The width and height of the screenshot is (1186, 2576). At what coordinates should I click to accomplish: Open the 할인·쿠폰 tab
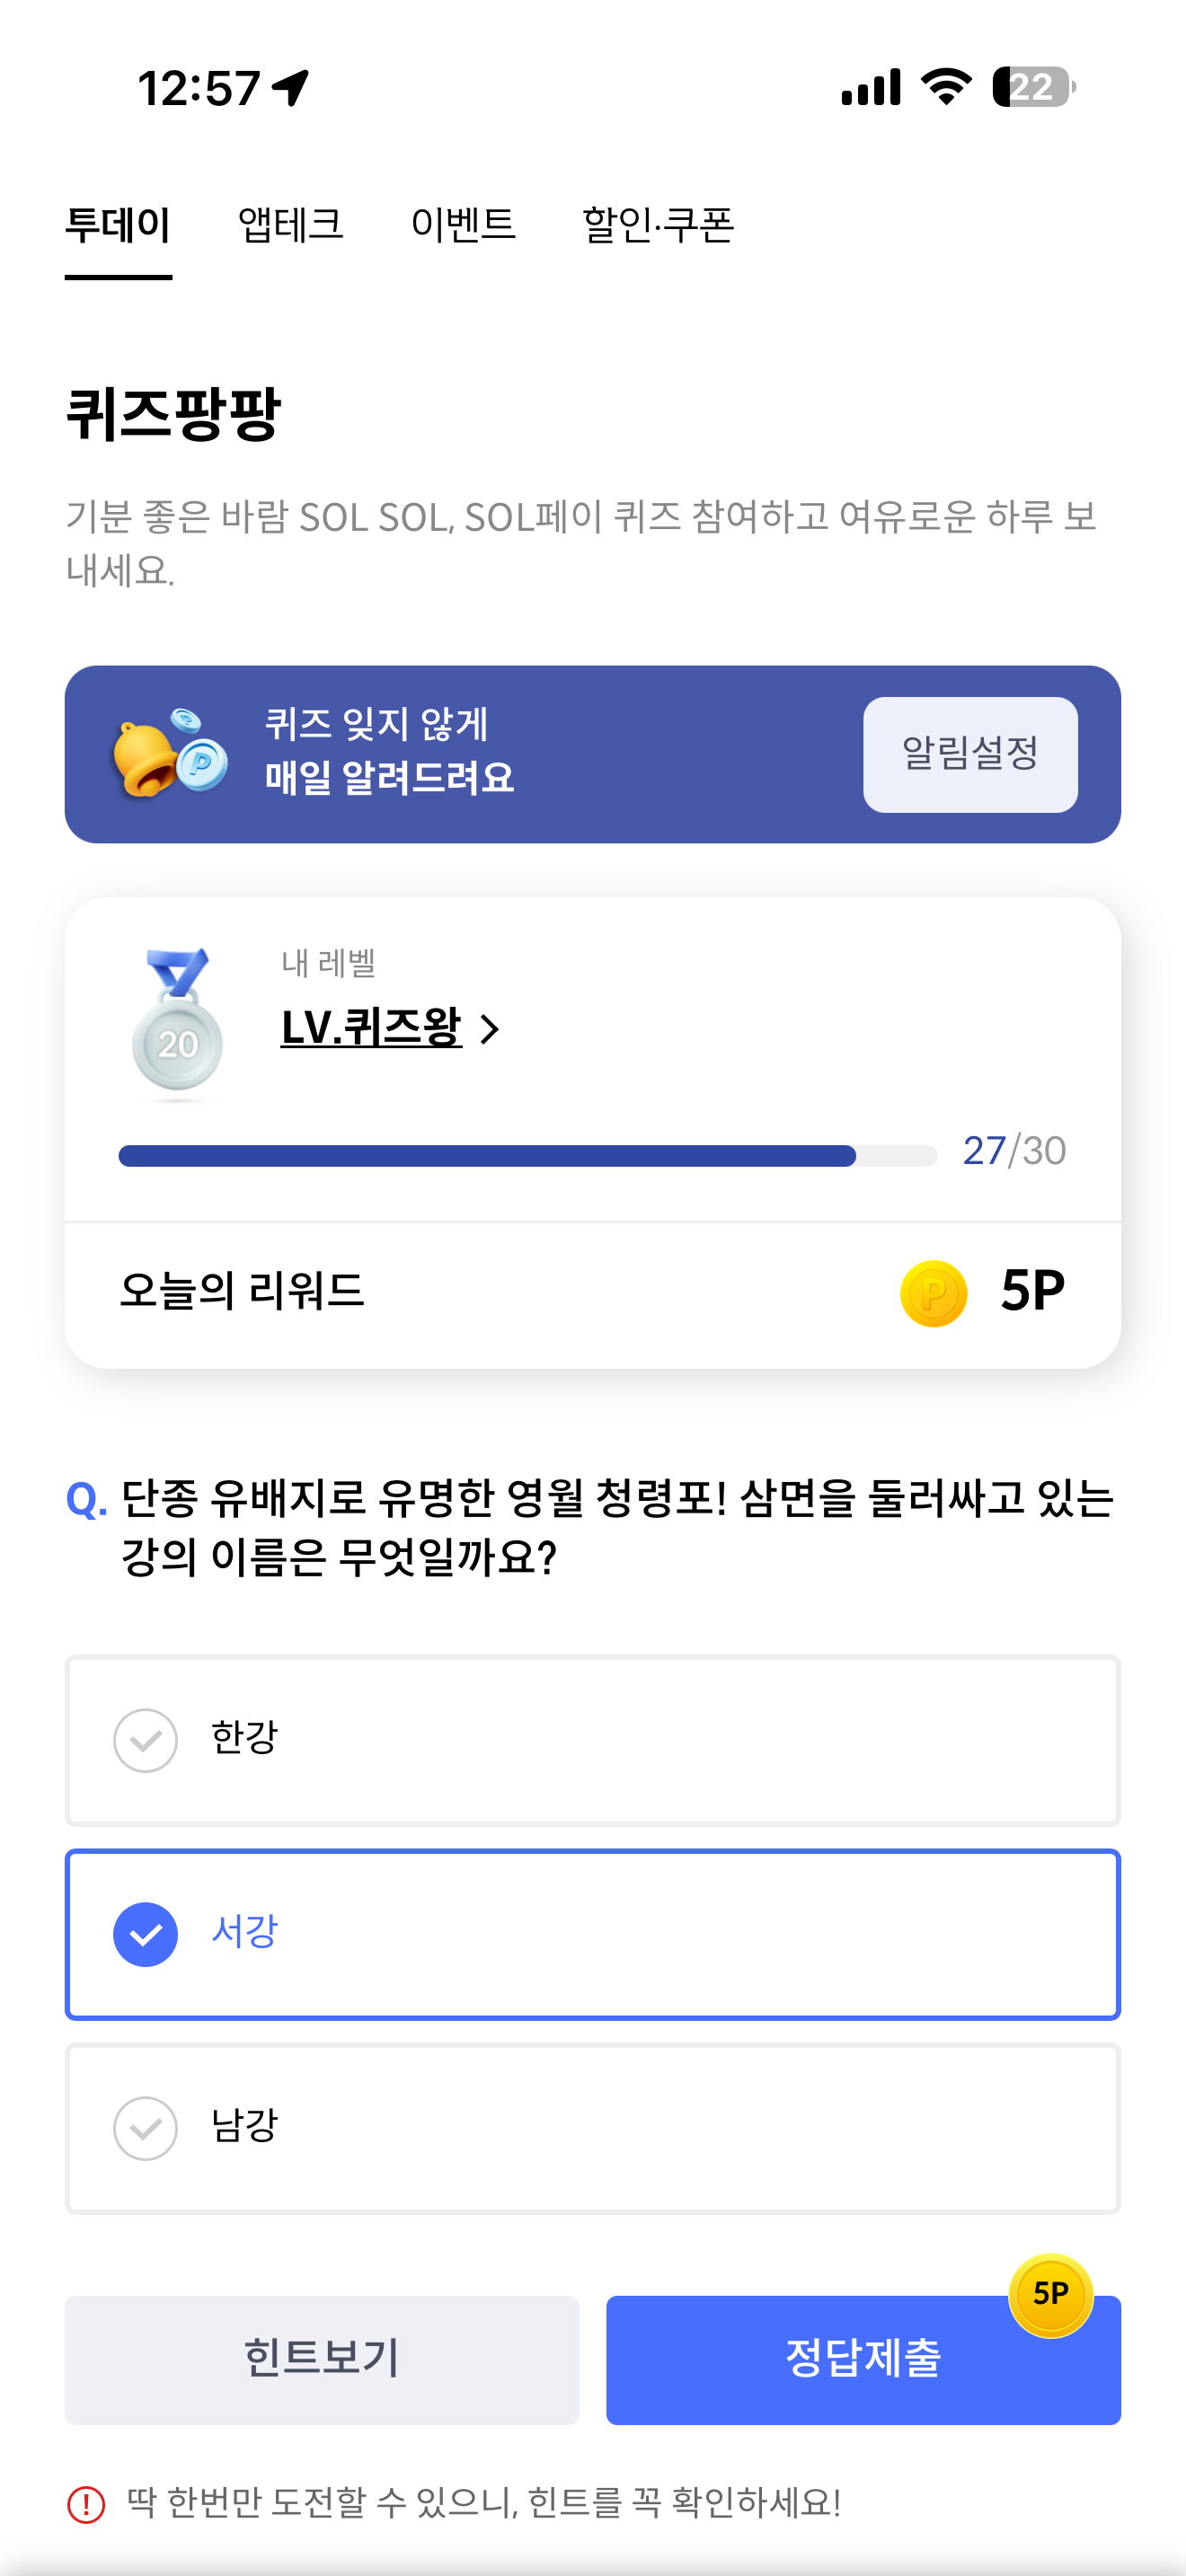click(658, 225)
